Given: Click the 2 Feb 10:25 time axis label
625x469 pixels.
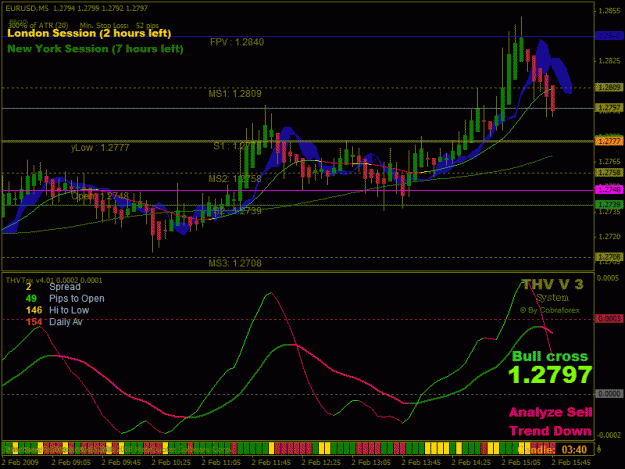Looking at the screenshot, I should (171, 462).
